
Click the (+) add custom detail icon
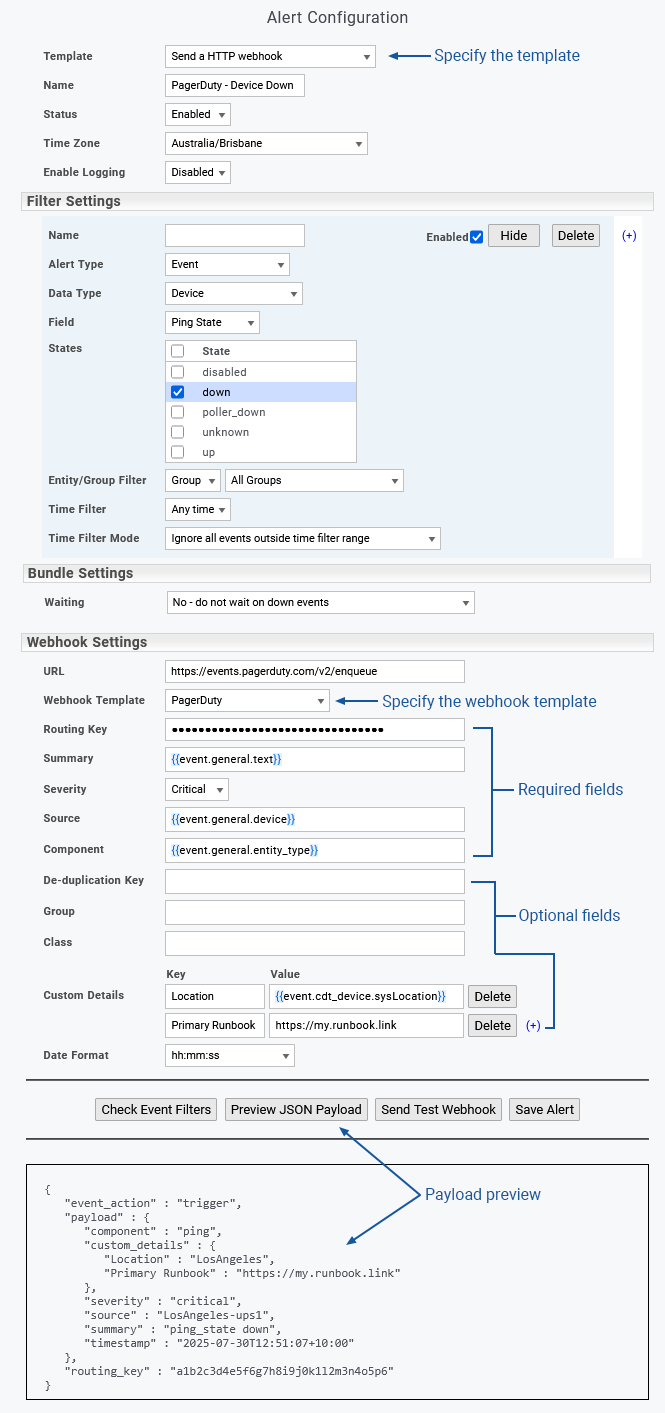coord(533,1026)
